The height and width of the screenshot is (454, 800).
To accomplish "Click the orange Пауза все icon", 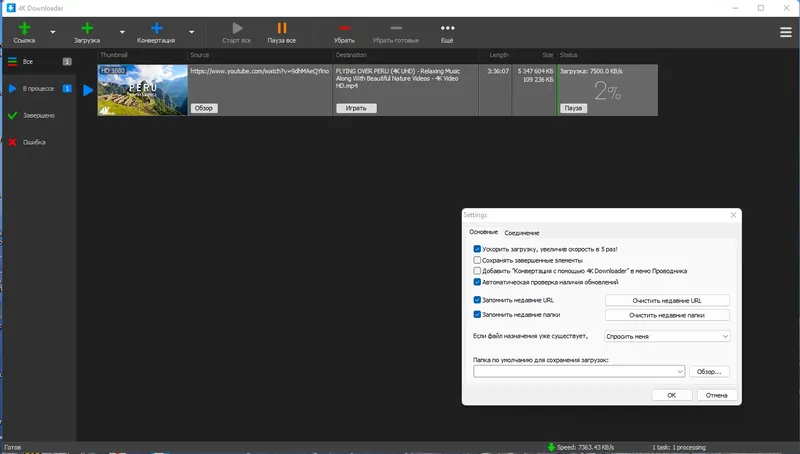I will pos(282,29).
